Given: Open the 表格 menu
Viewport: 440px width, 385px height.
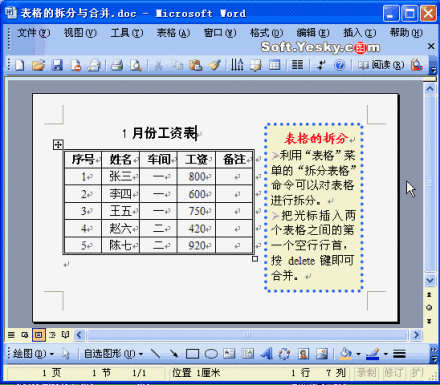Looking at the screenshot, I should (x=173, y=33).
